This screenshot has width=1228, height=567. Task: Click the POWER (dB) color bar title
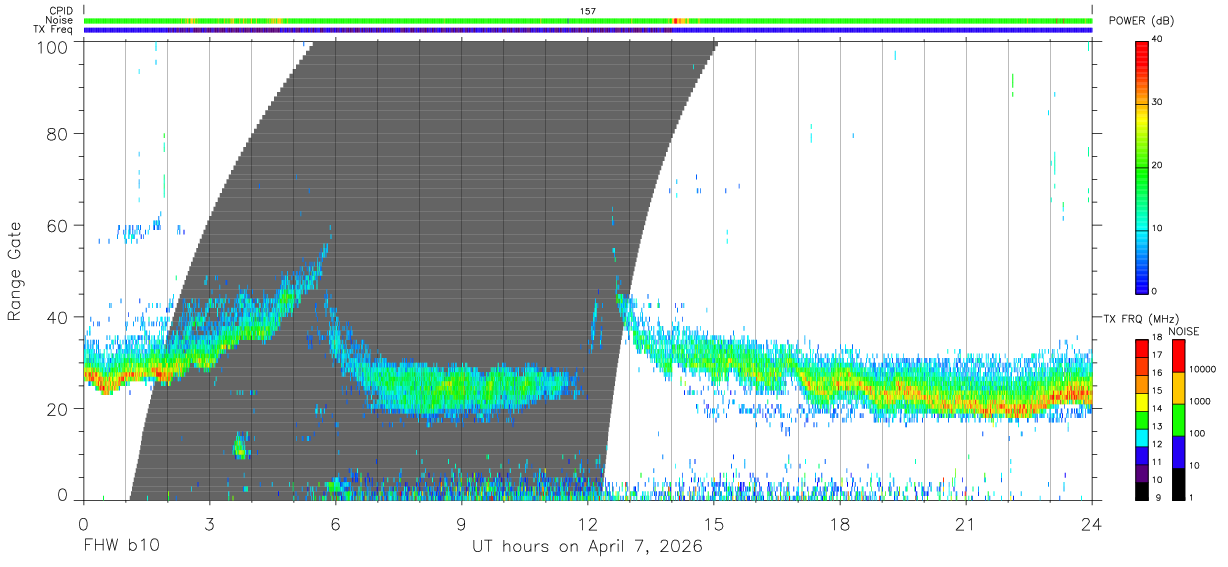pyautogui.click(x=1143, y=21)
